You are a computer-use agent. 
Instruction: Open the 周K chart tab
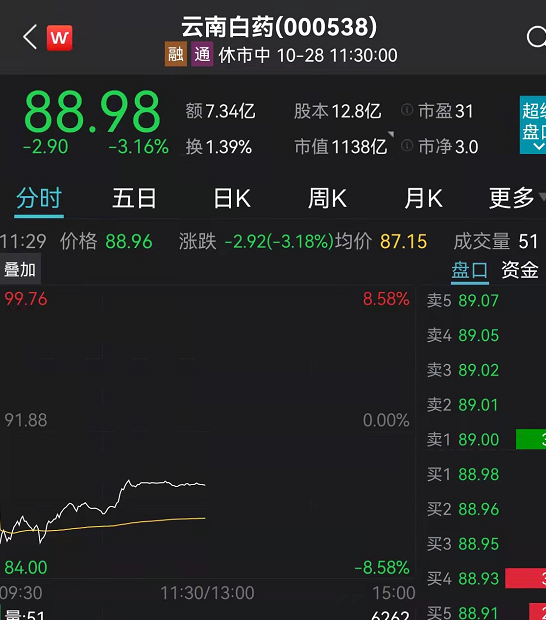(327, 198)
